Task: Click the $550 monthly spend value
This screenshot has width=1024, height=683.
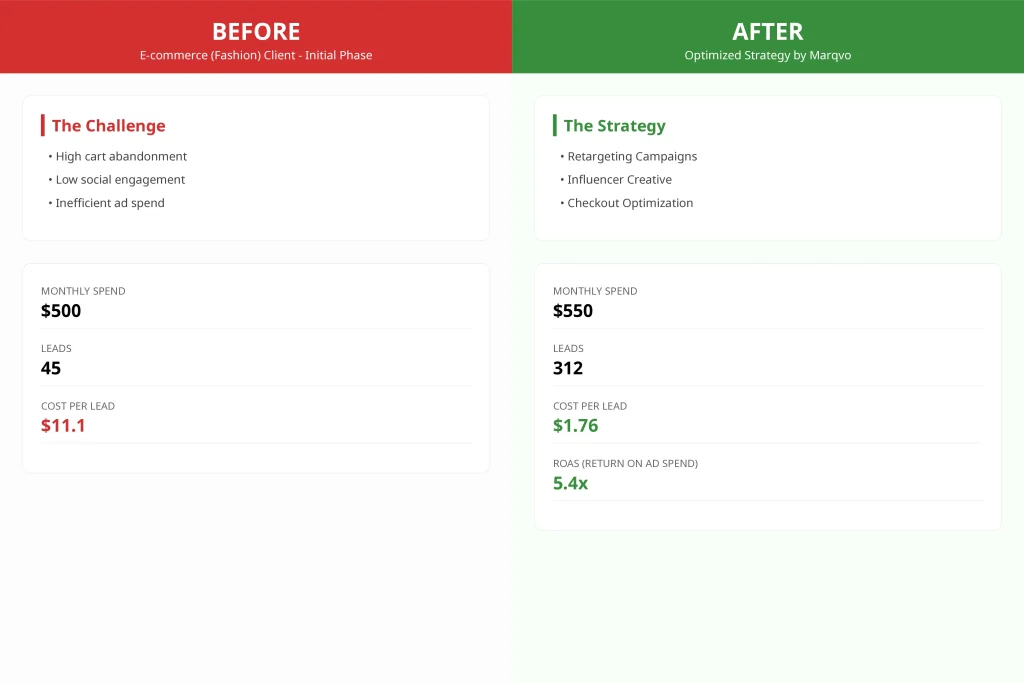Action: tap(573, 311)
